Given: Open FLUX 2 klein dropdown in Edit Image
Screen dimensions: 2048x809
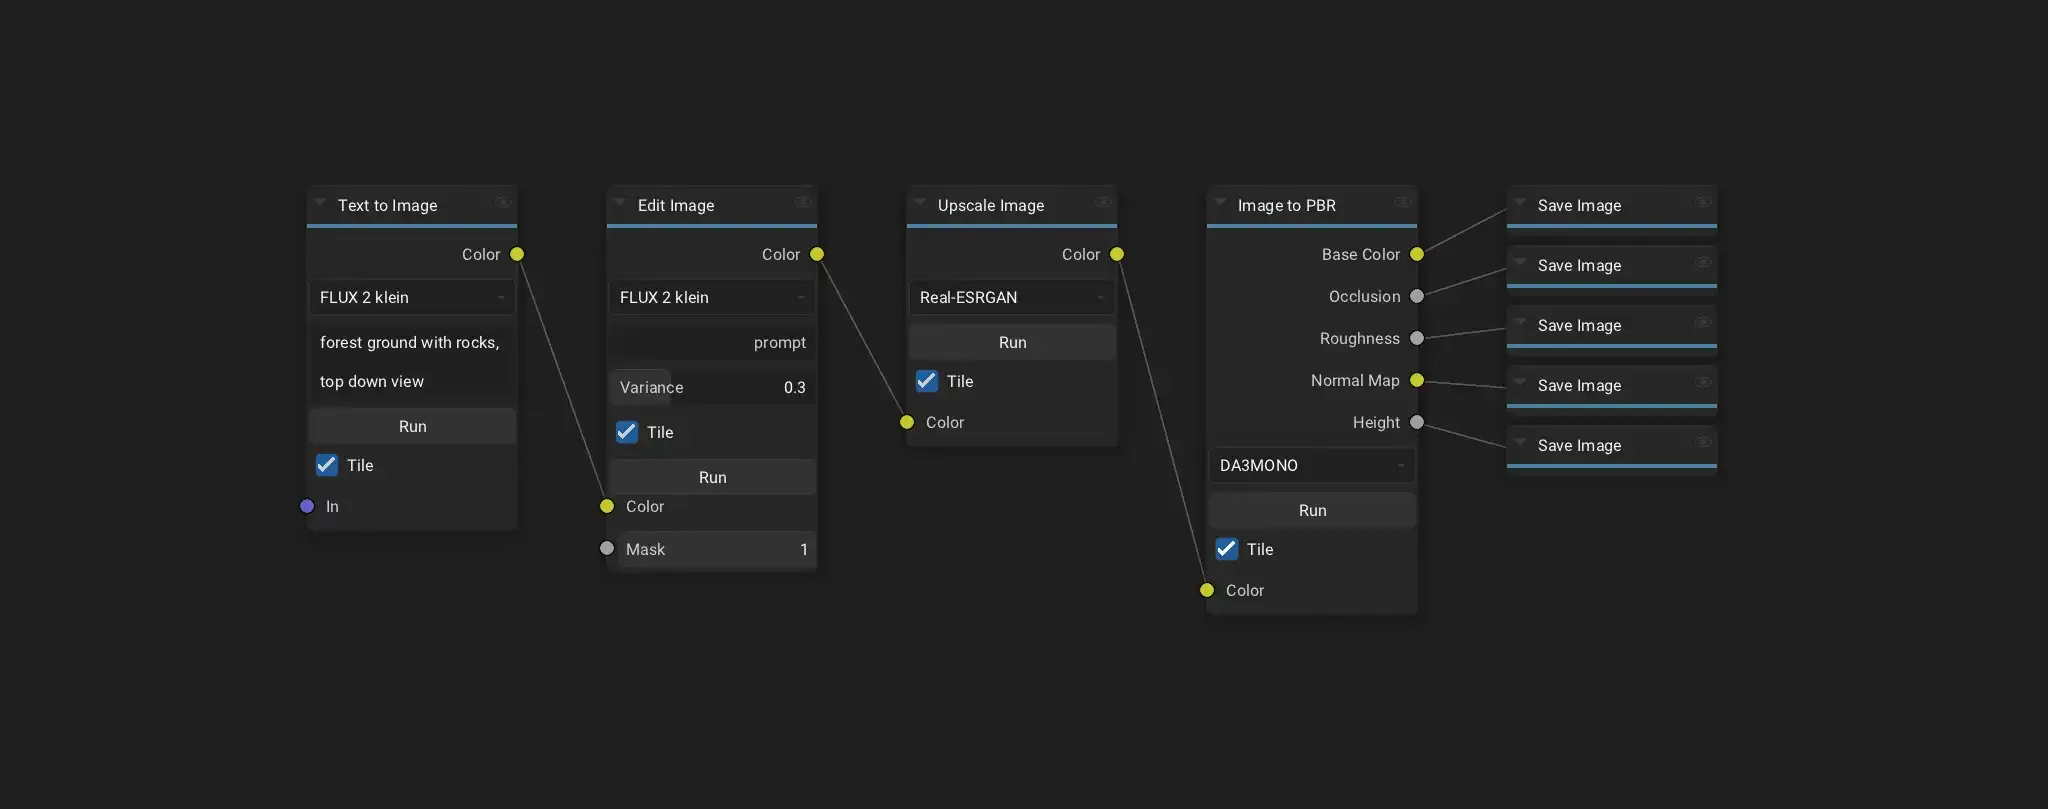Looking at the screenshot, I should click(x=712, y=297).
